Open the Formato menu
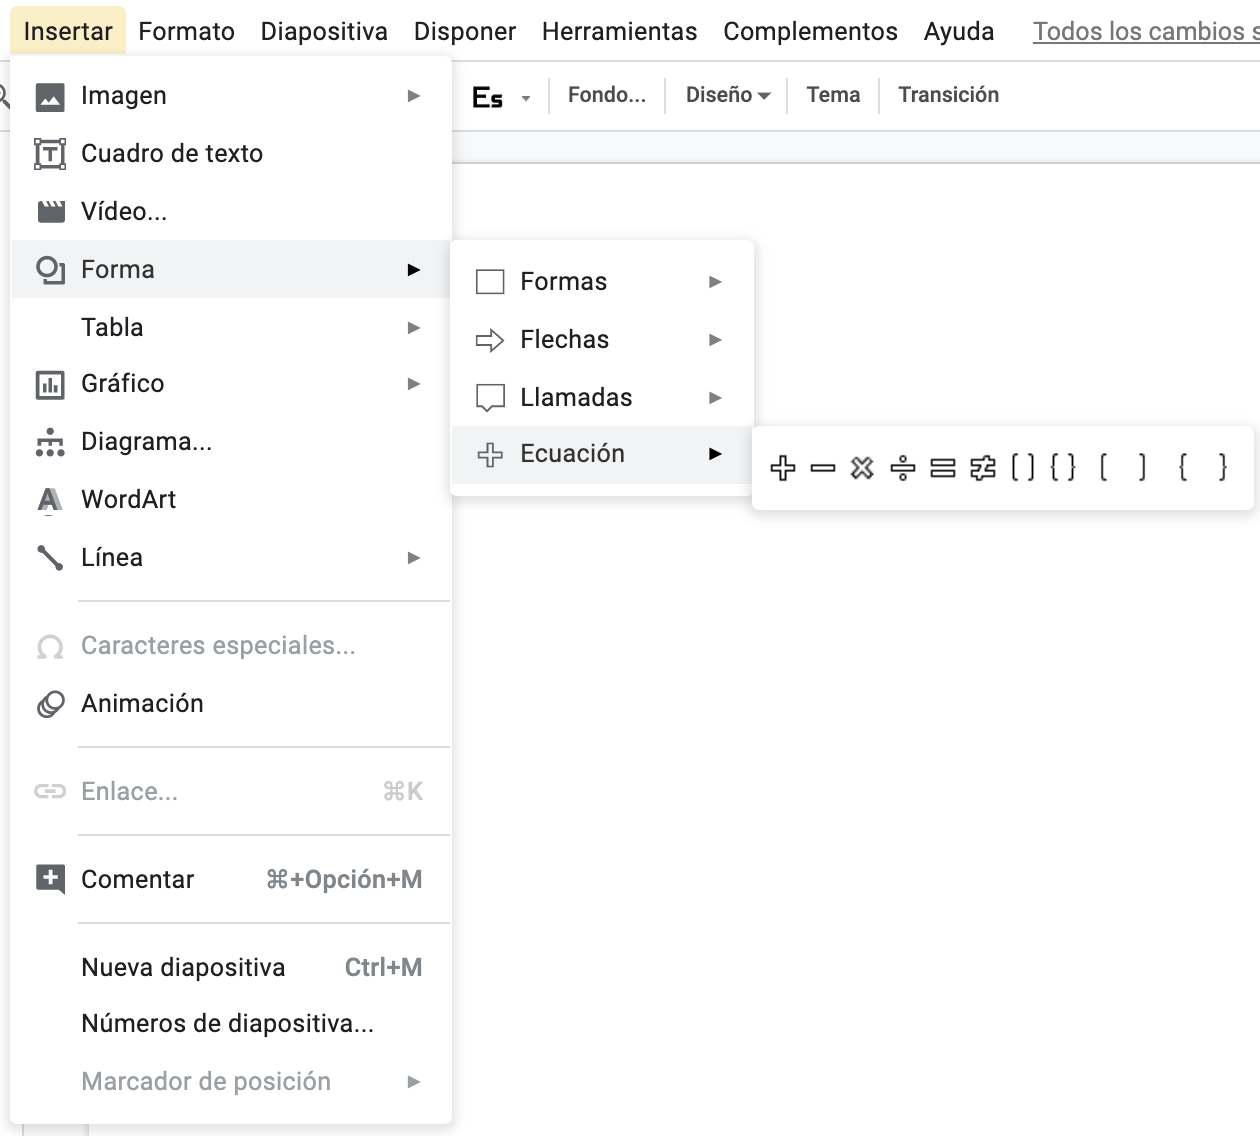The height and width of the screenshot is (1136, 1260). tap(186, 31)
